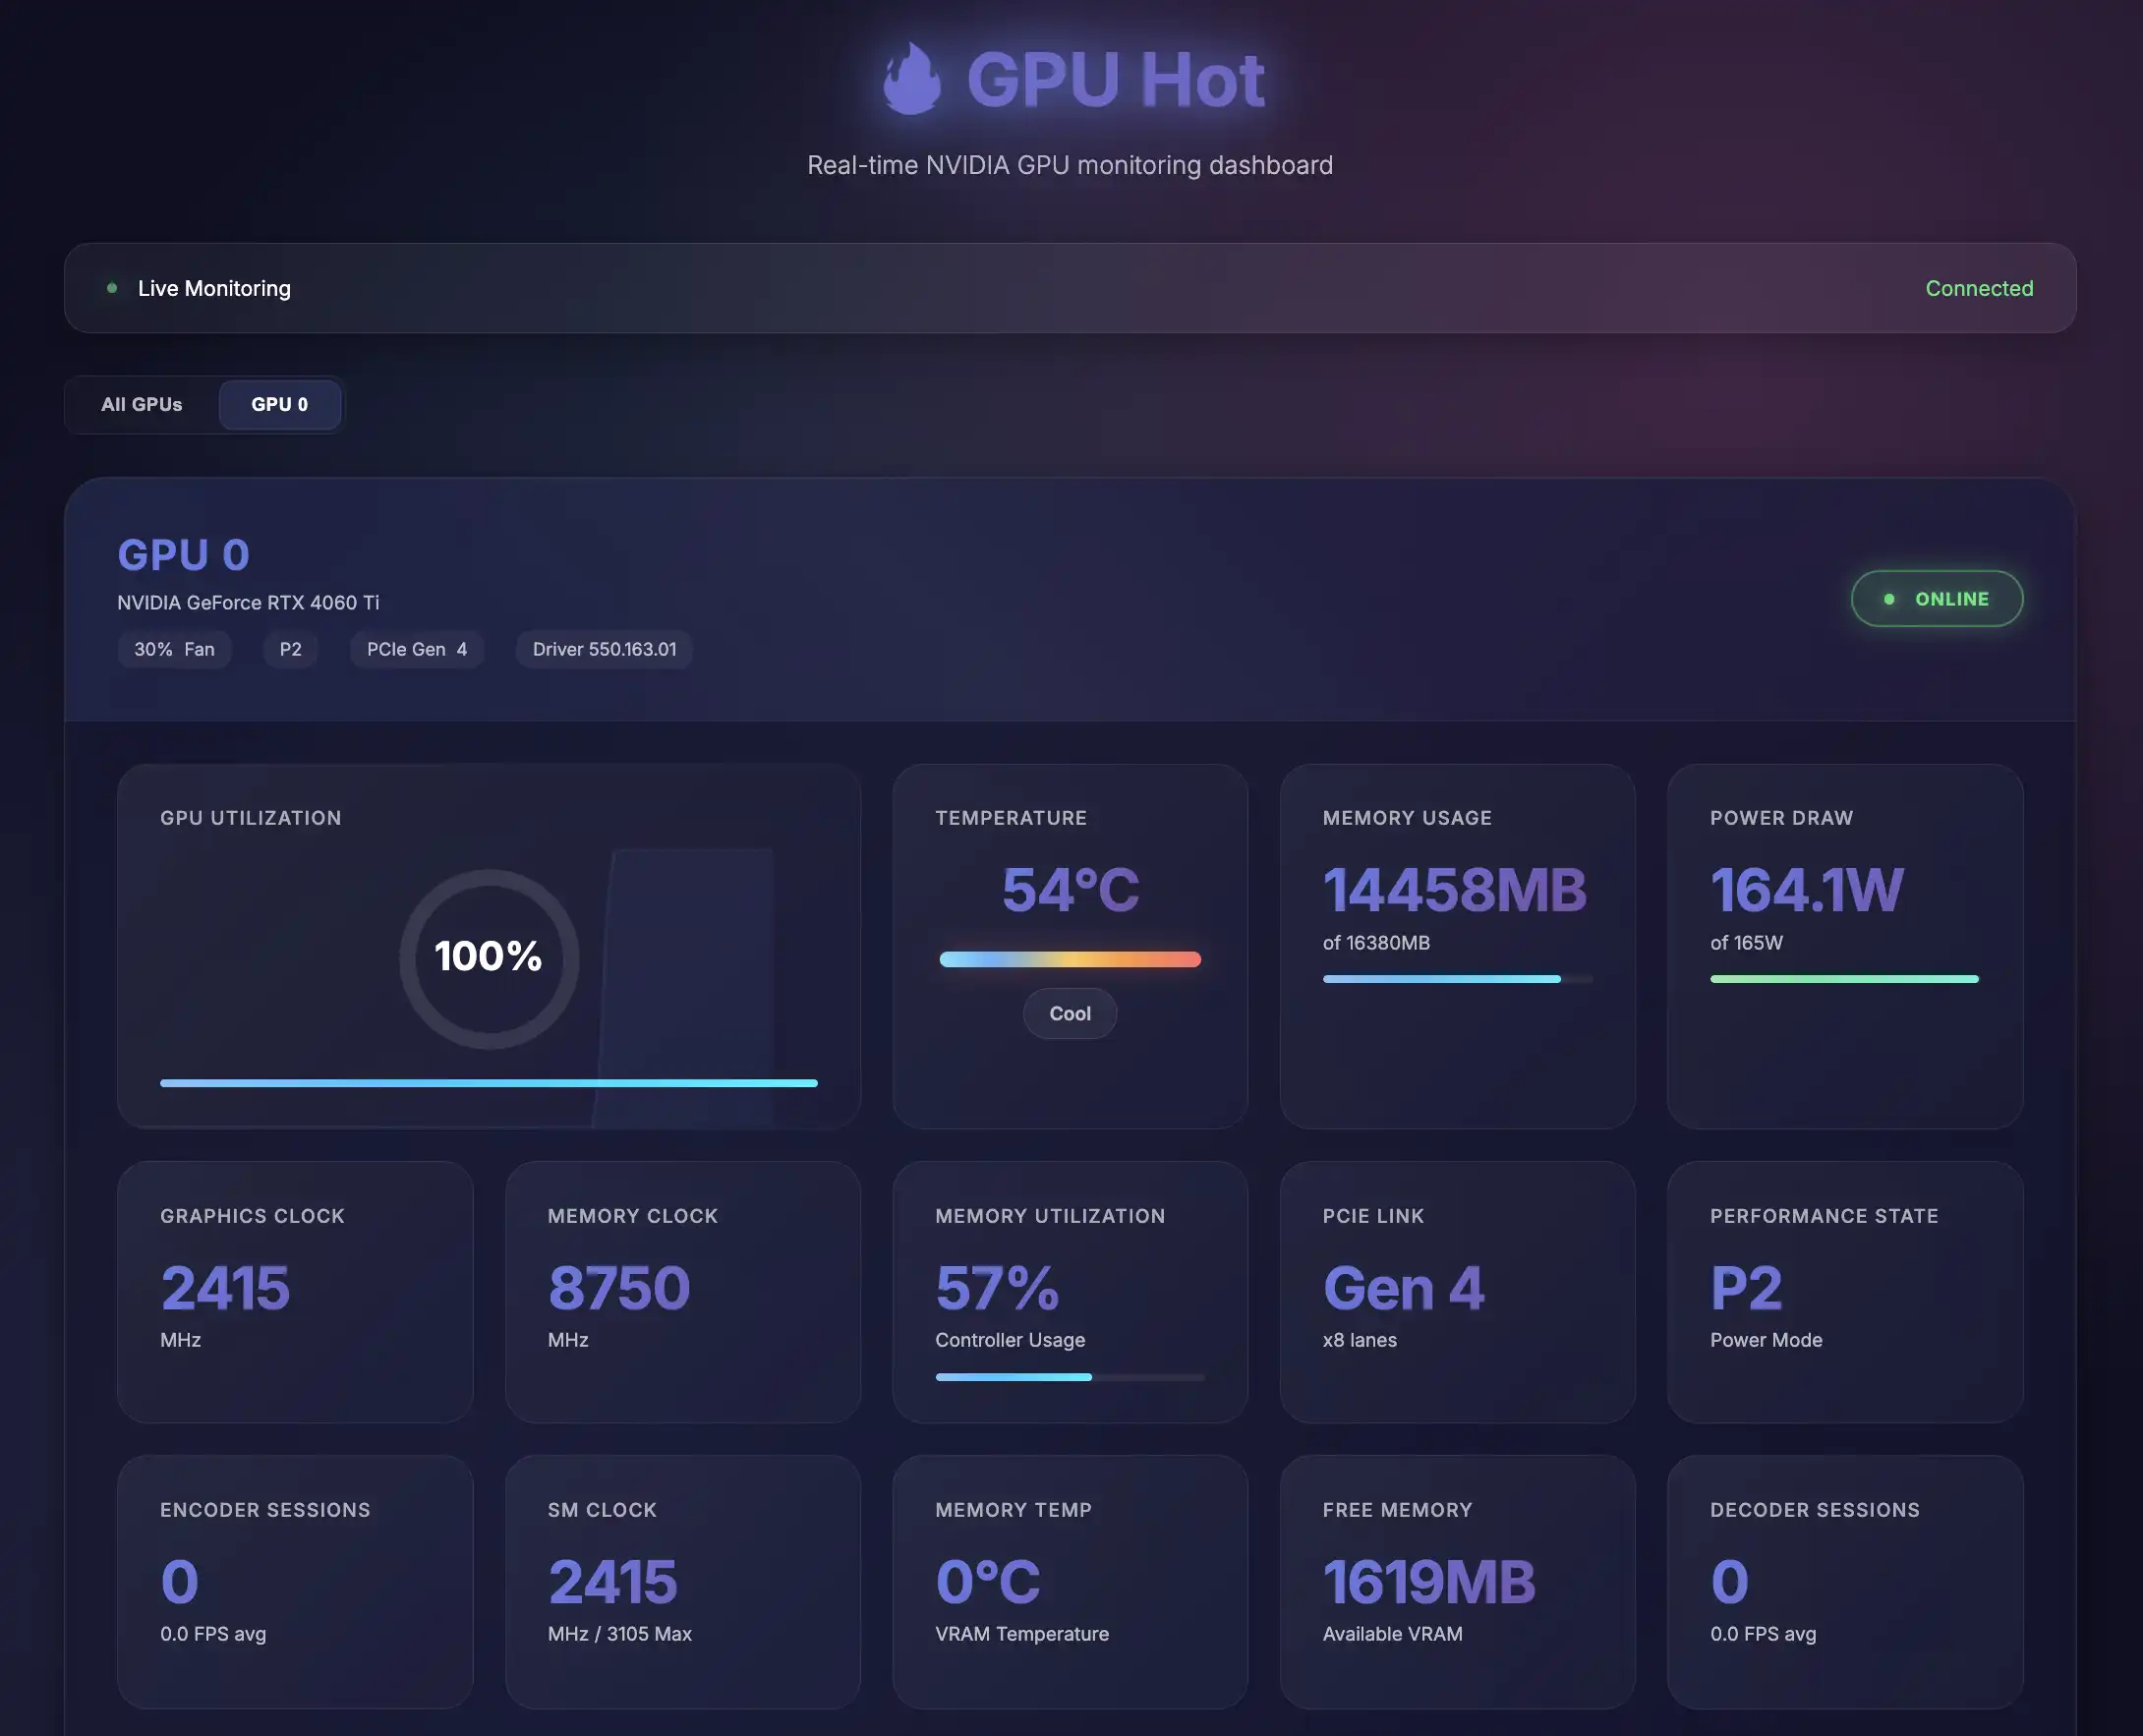Viewport: 2143px width, 1736px height.
Task: Click the Cool temperature status pill
Action: [x=1069, y=1013]
